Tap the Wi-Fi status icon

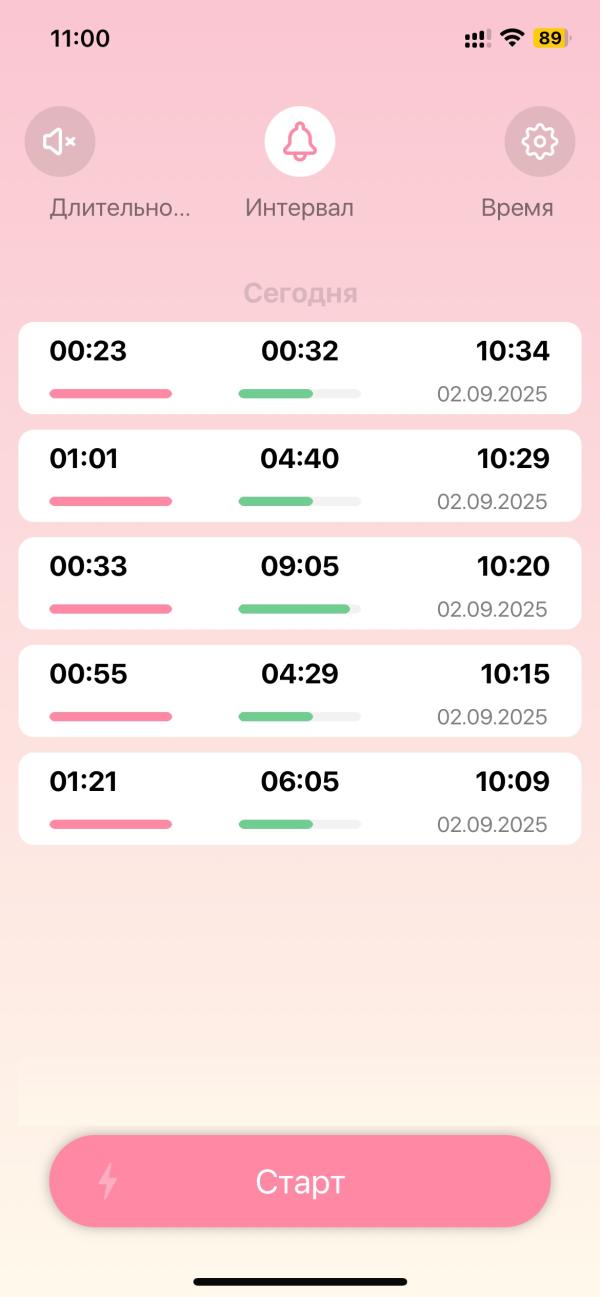click(x=512, y=38)
